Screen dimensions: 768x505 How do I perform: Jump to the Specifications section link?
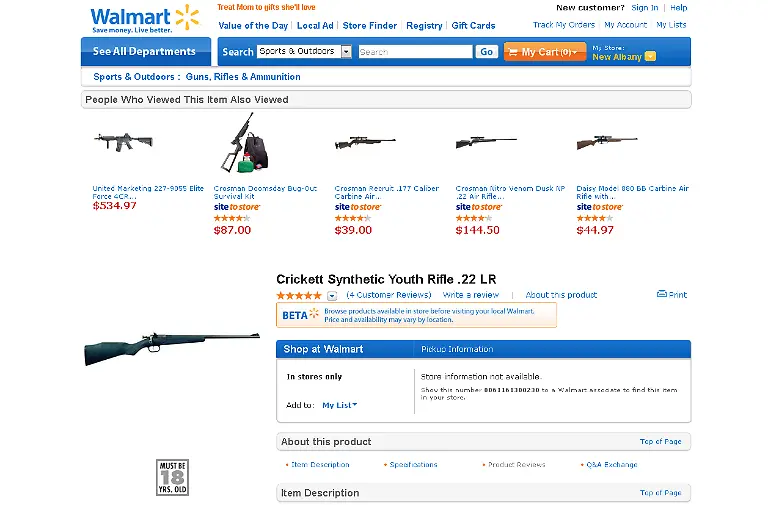click(413, 465)
